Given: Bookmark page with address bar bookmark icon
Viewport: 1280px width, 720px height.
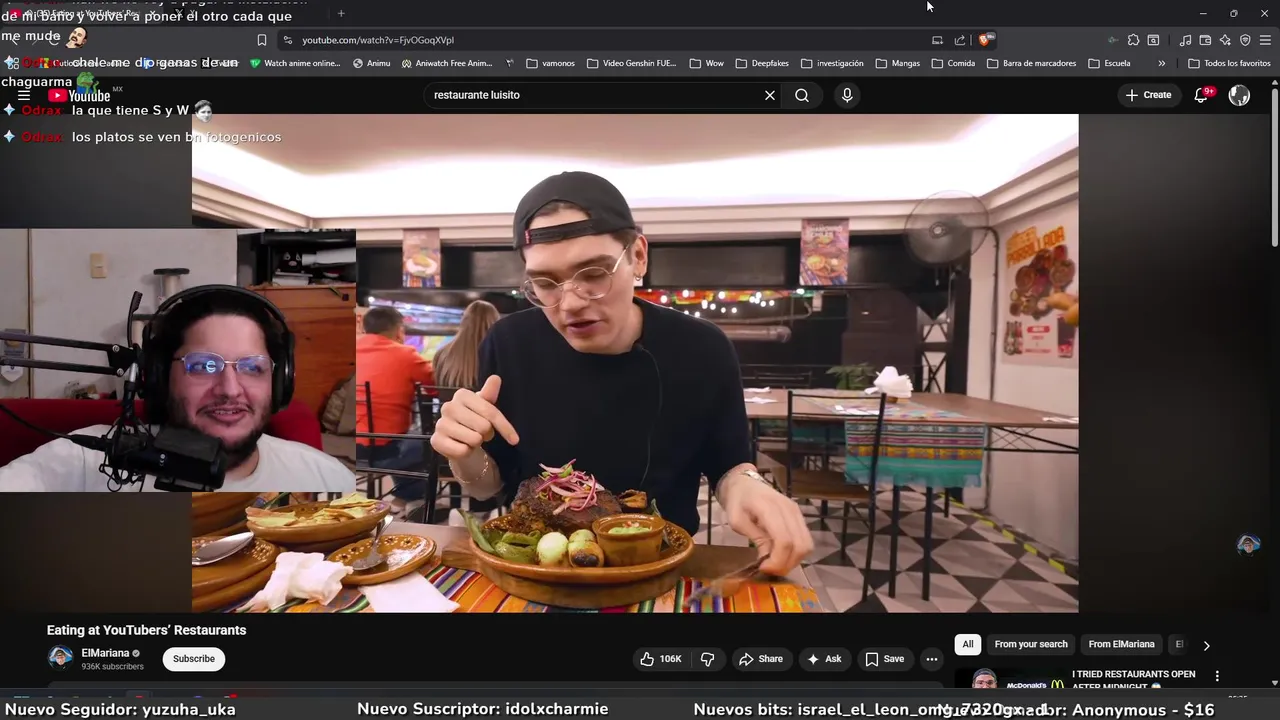Looking at the screenshot, I should pyautogui.click(x=262, y=40).
